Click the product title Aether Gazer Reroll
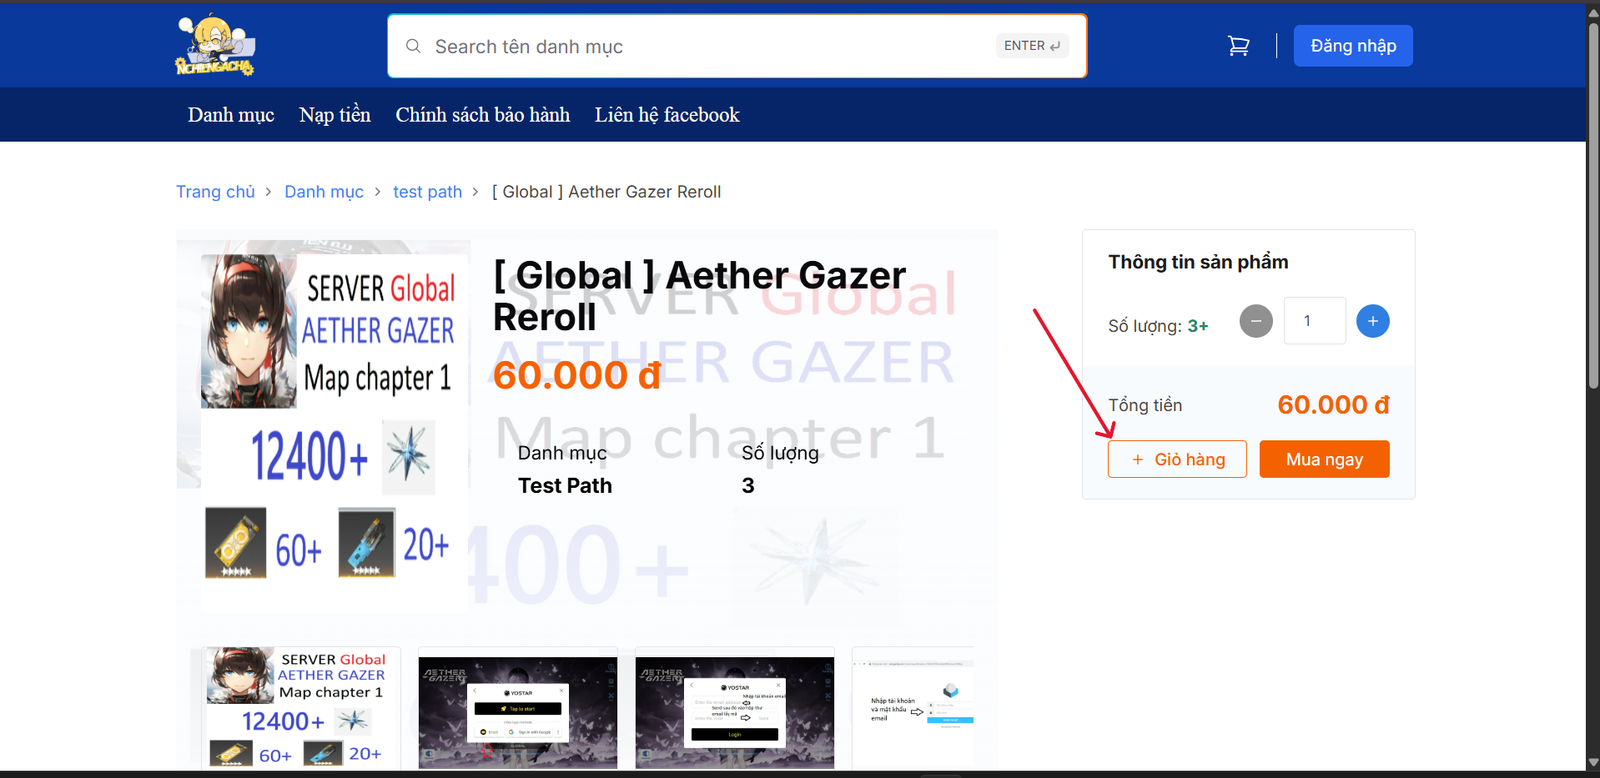Viewport: 1600px width, 778px height. click(700, 296)
